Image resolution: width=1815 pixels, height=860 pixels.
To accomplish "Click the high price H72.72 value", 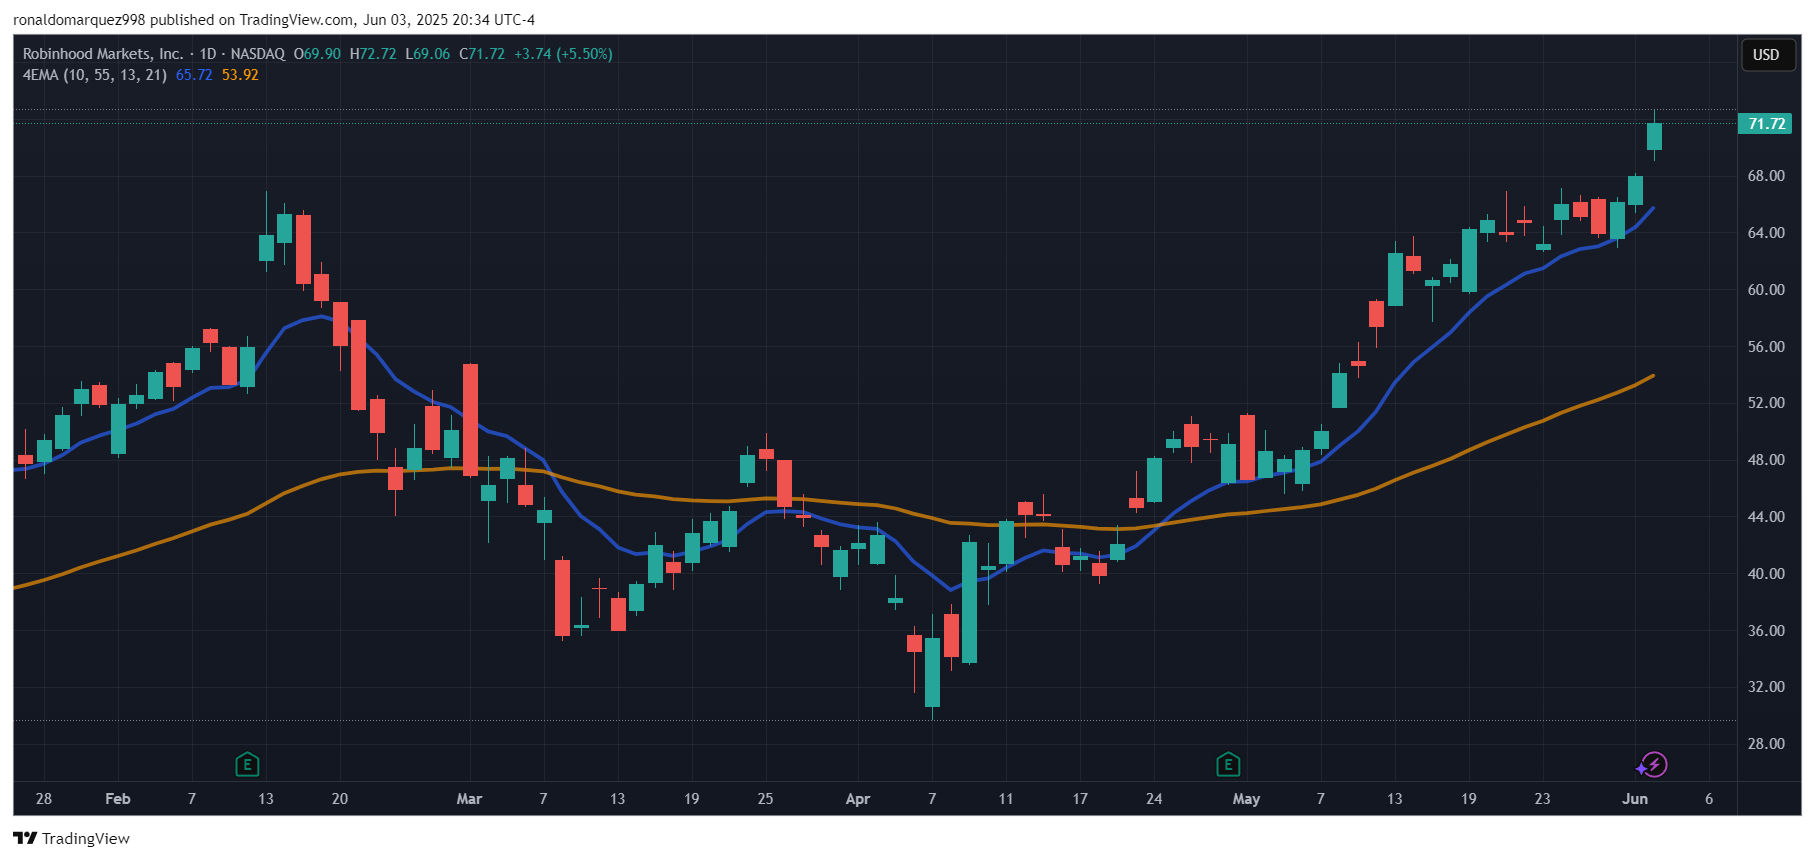I will 373,54.
